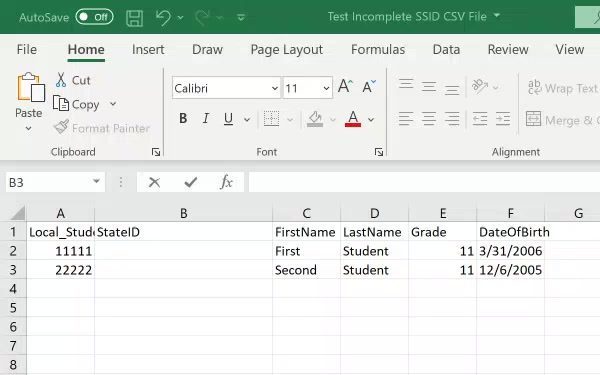600x375 pixels.
Task: Click the Align Left icon
Action: tap(406, 119)
